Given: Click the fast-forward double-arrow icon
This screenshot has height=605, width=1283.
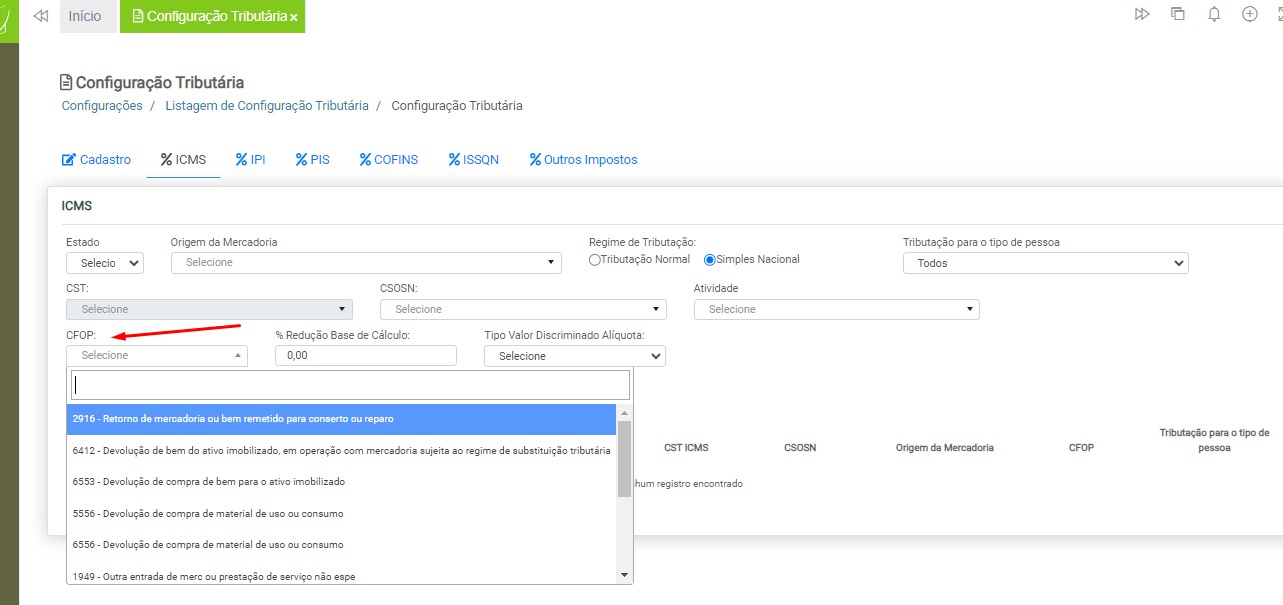Looking at the screenshot, I should (1142, 14).
